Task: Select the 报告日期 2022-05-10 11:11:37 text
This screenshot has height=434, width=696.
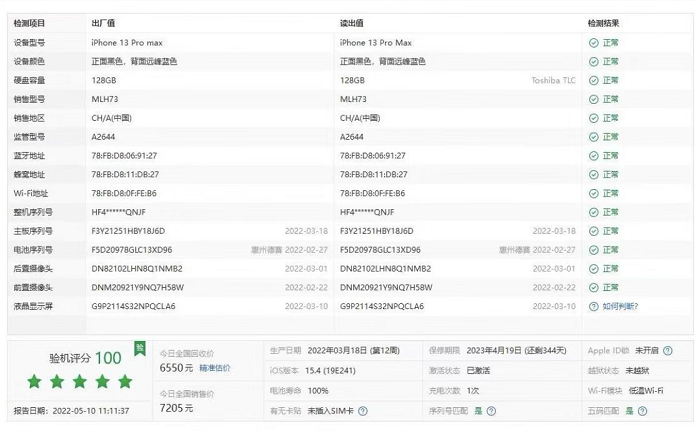Action: pyautogui.click(x=71, y=411)
